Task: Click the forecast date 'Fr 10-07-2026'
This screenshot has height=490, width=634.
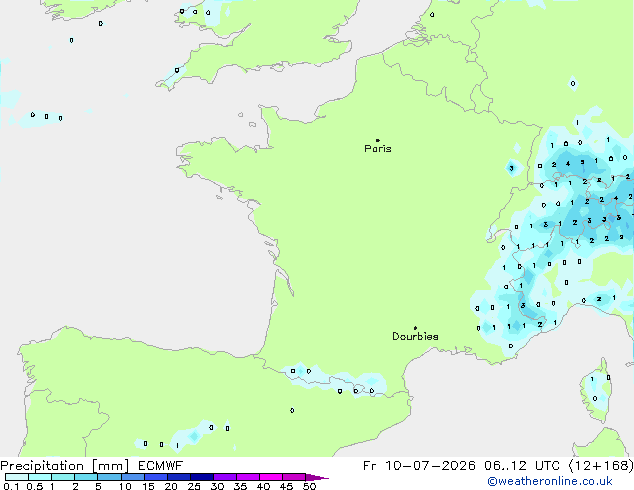Action: (x=419, y=466)
